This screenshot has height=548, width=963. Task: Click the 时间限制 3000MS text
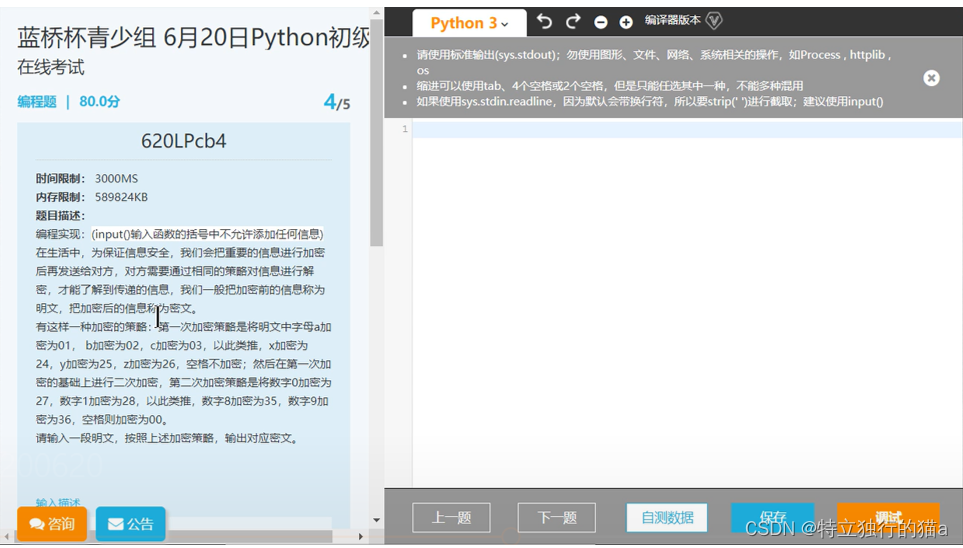[87, 179]
